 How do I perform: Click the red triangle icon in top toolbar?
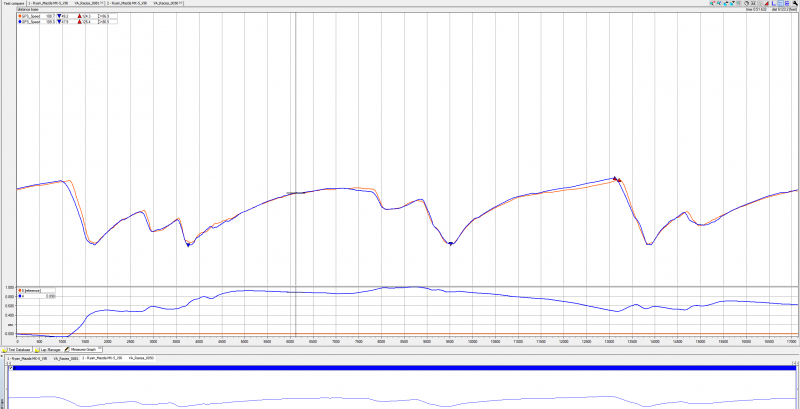coord(767,4)
